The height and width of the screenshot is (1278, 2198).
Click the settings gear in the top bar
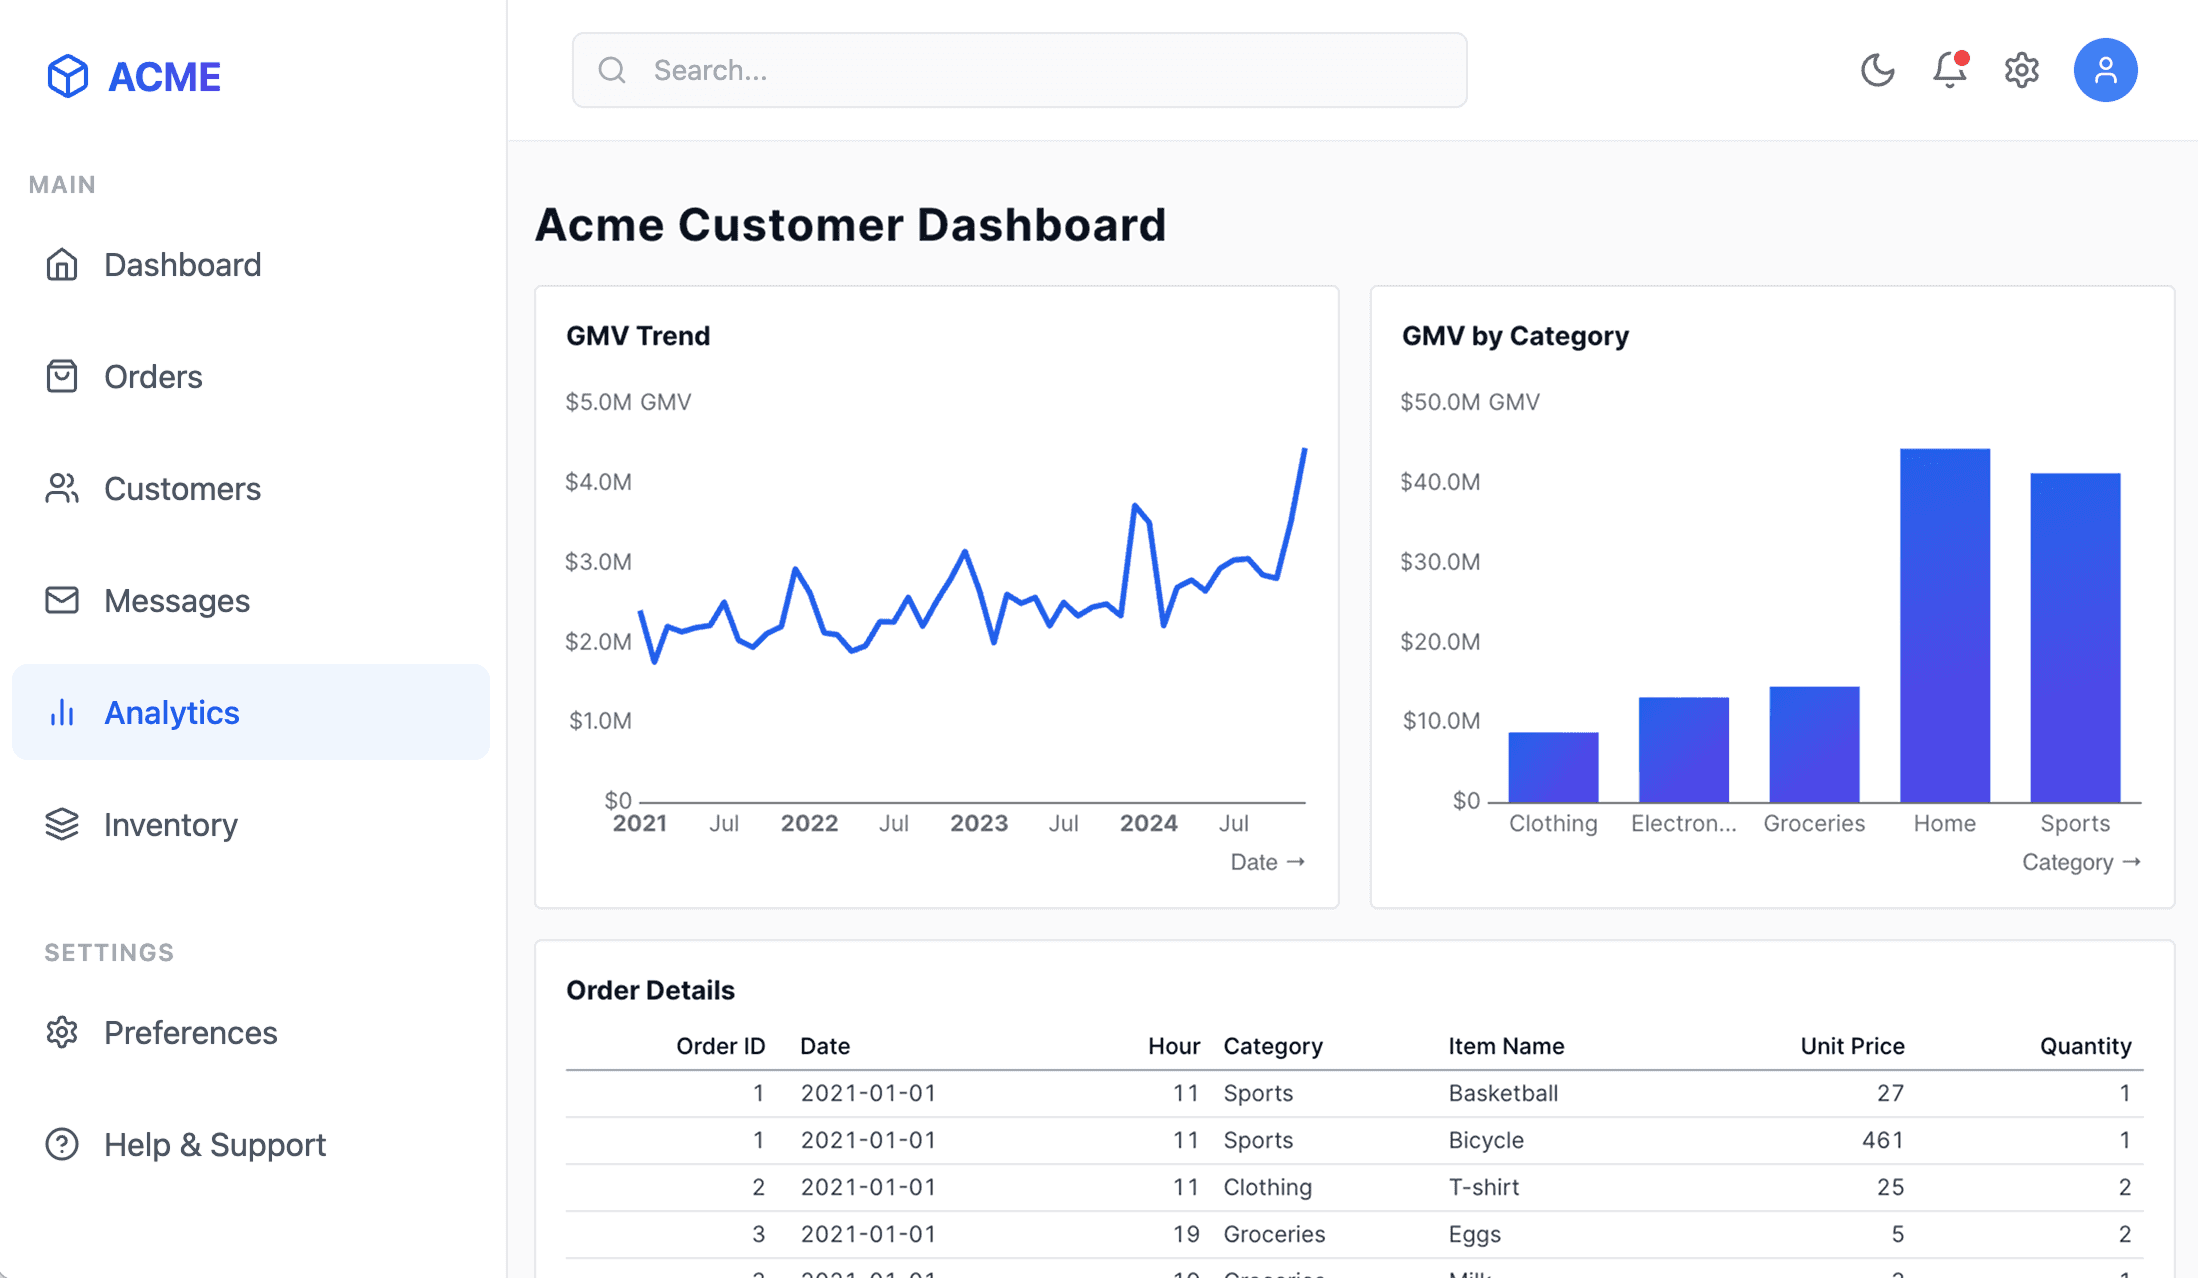coord(2022,70)
